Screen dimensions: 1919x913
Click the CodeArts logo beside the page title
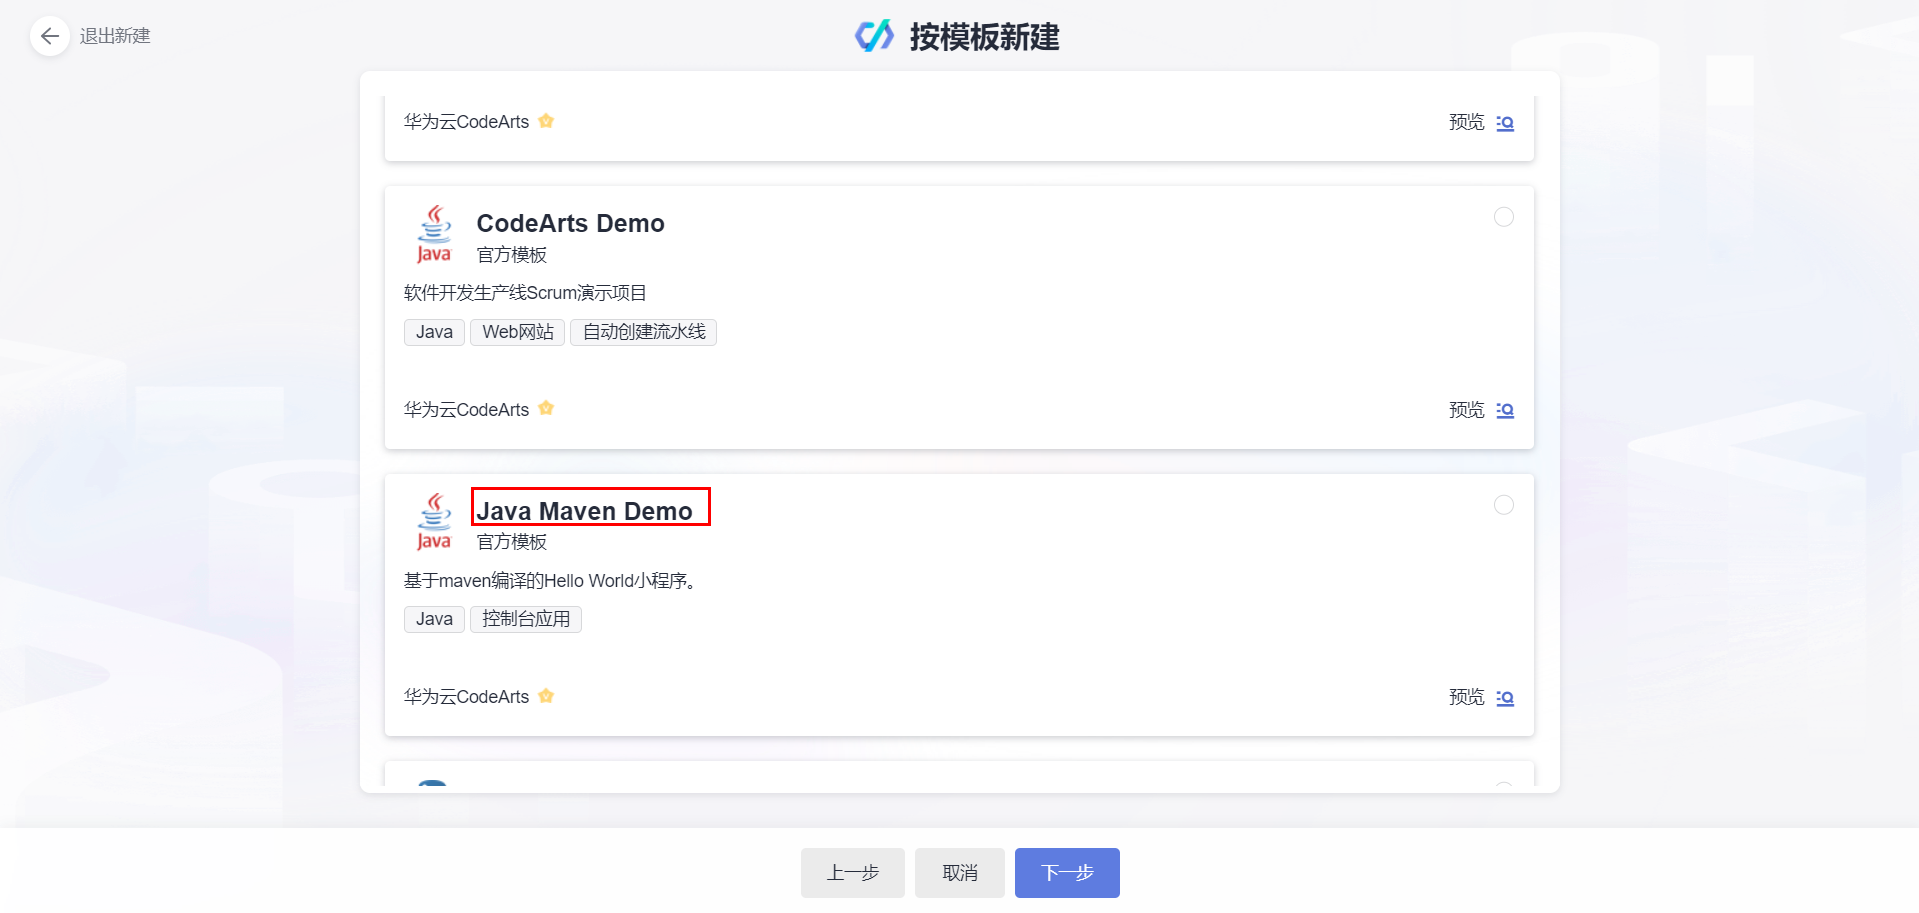tap(874, 36)
